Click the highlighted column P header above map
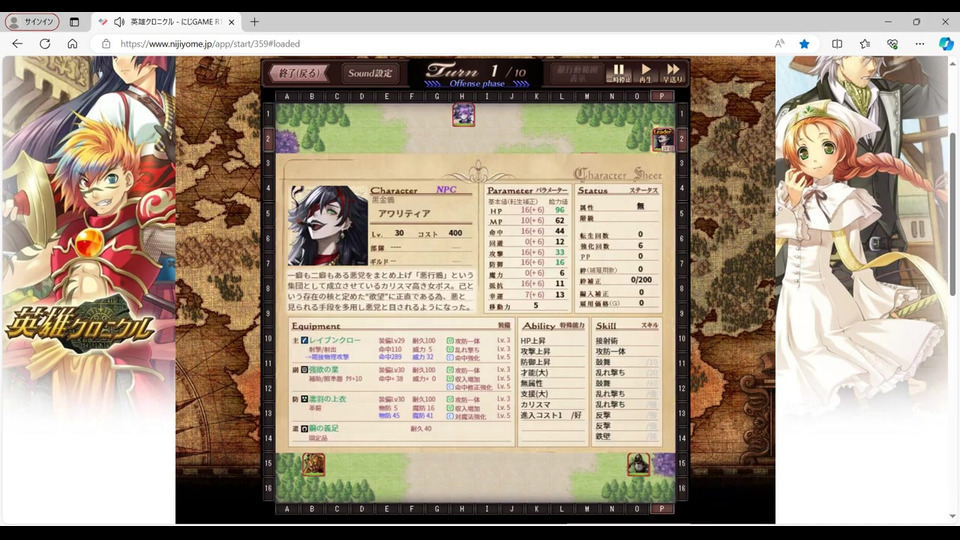Image resolution: width=960 pixels, height=540 pixels. point(662,97)
